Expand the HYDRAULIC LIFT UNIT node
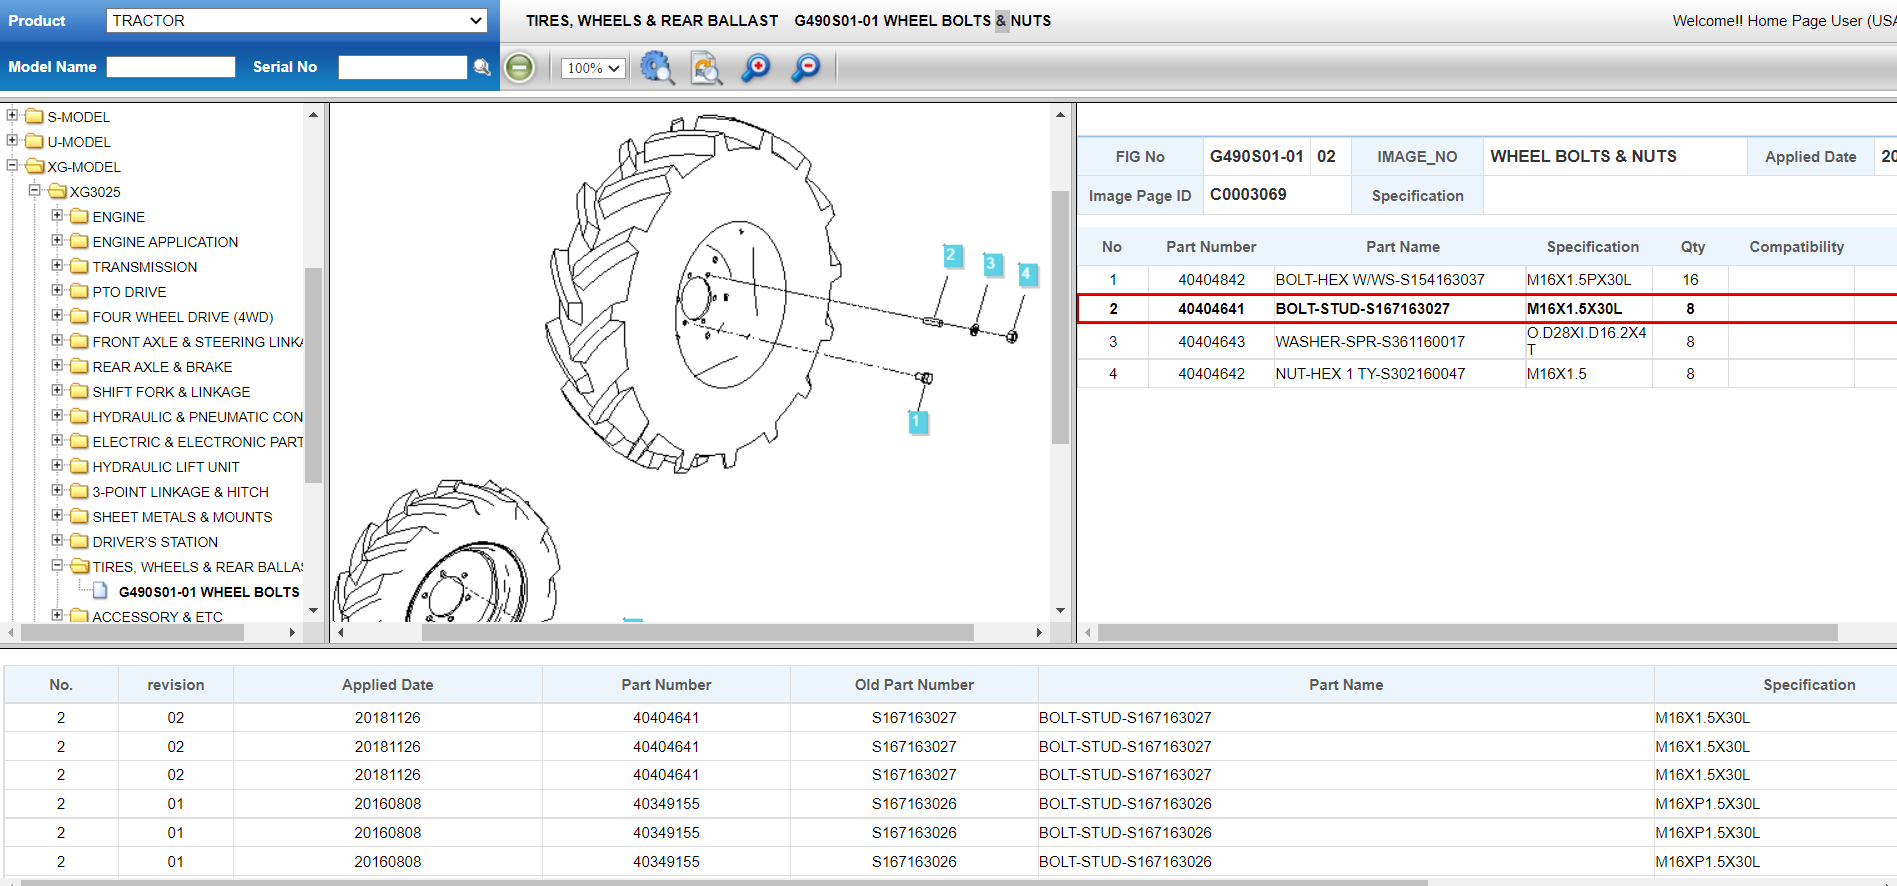The height and width of the screenshot is (886, 1897). tap(57, 465)
